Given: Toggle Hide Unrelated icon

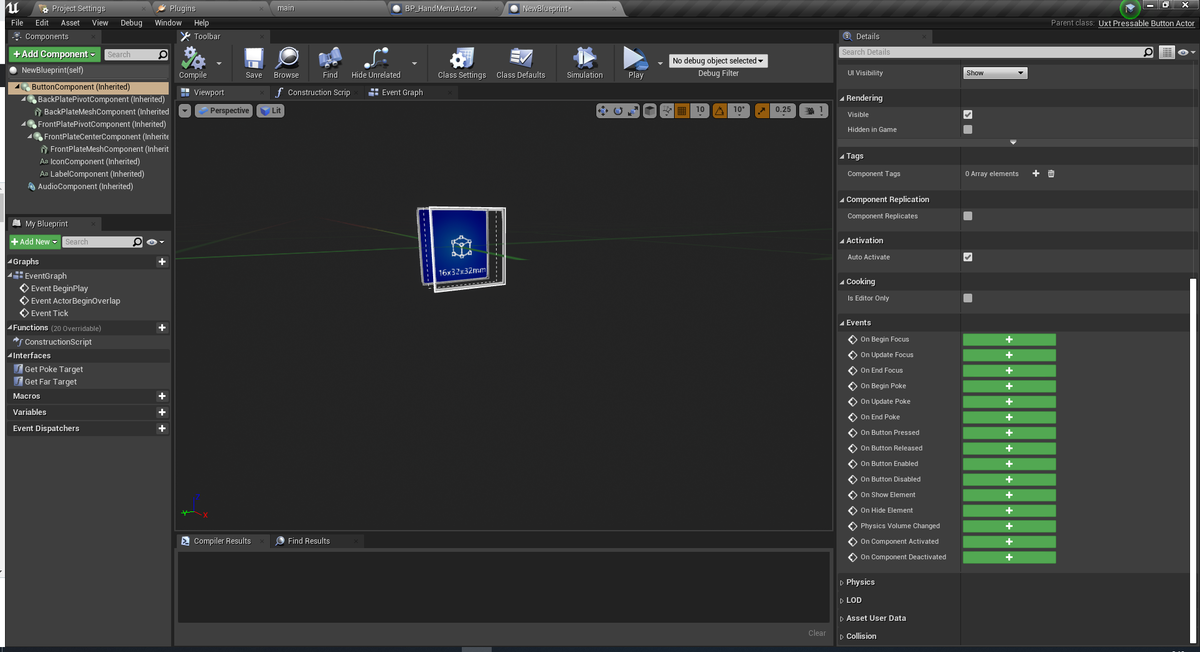Looking at the screenshot, I should pos(376,62).
